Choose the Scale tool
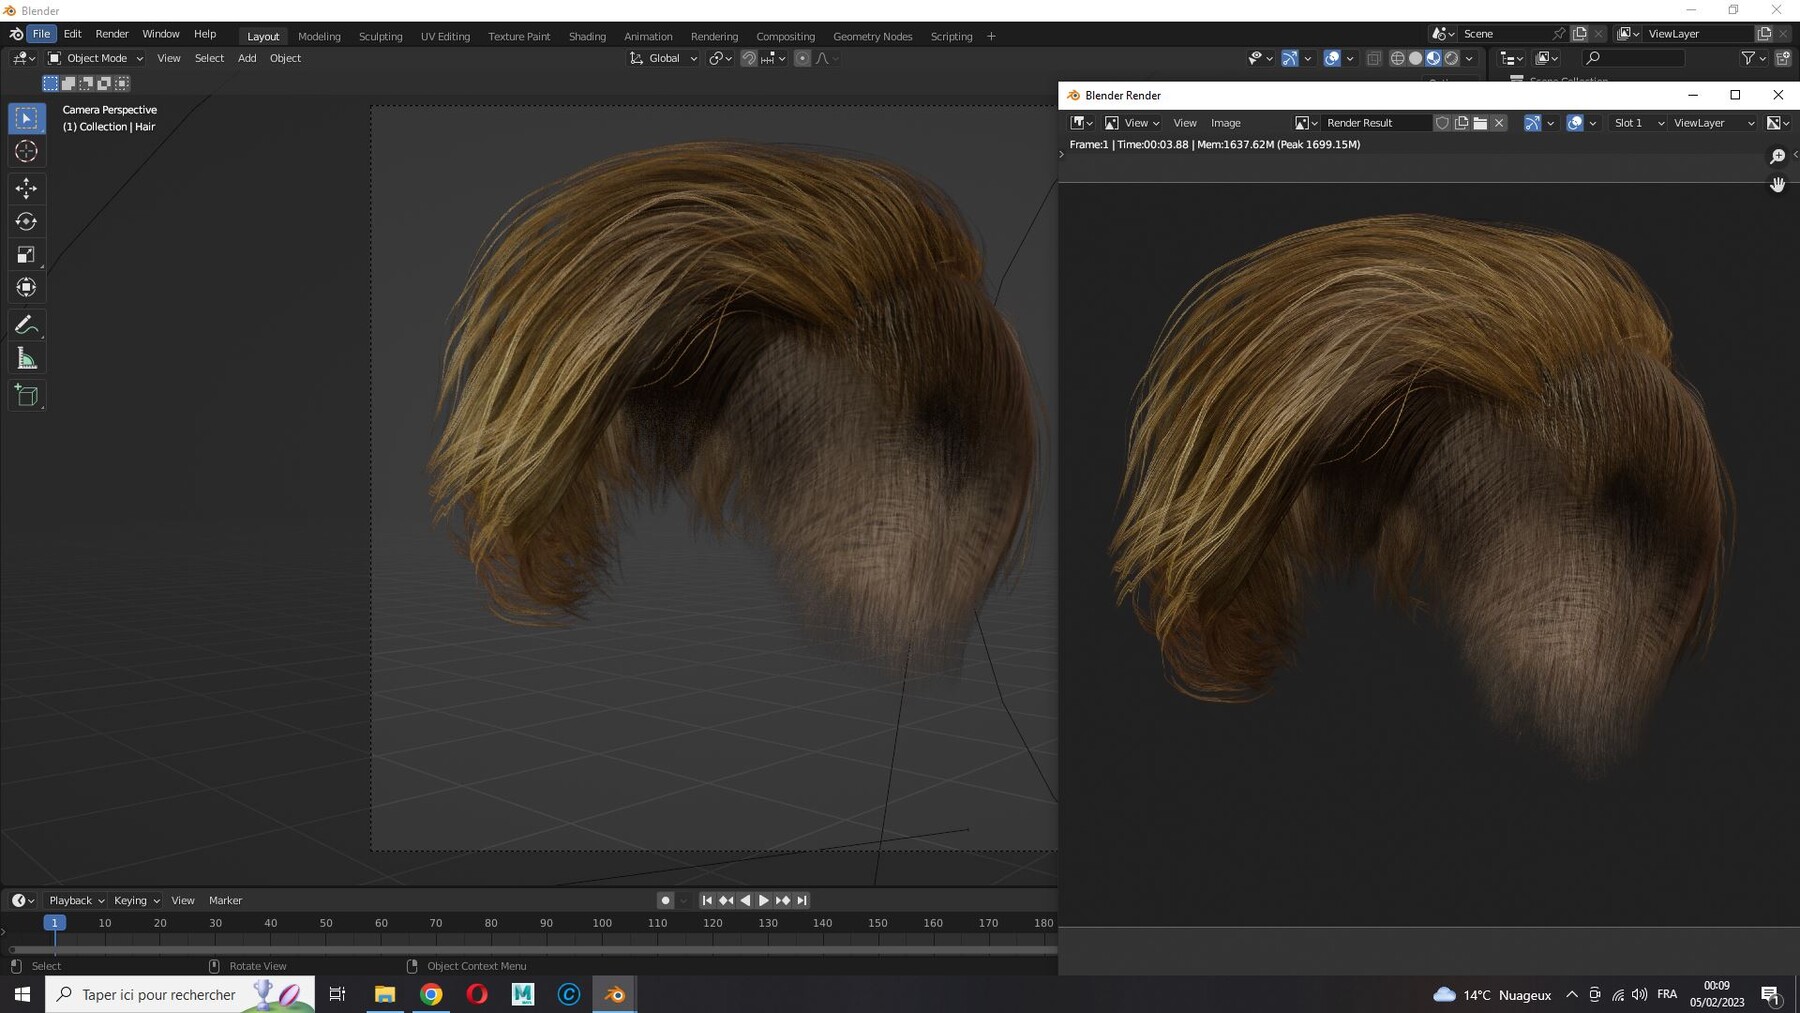The width and height of the screenshot is (1800, 1013). (x=27, y=255)
